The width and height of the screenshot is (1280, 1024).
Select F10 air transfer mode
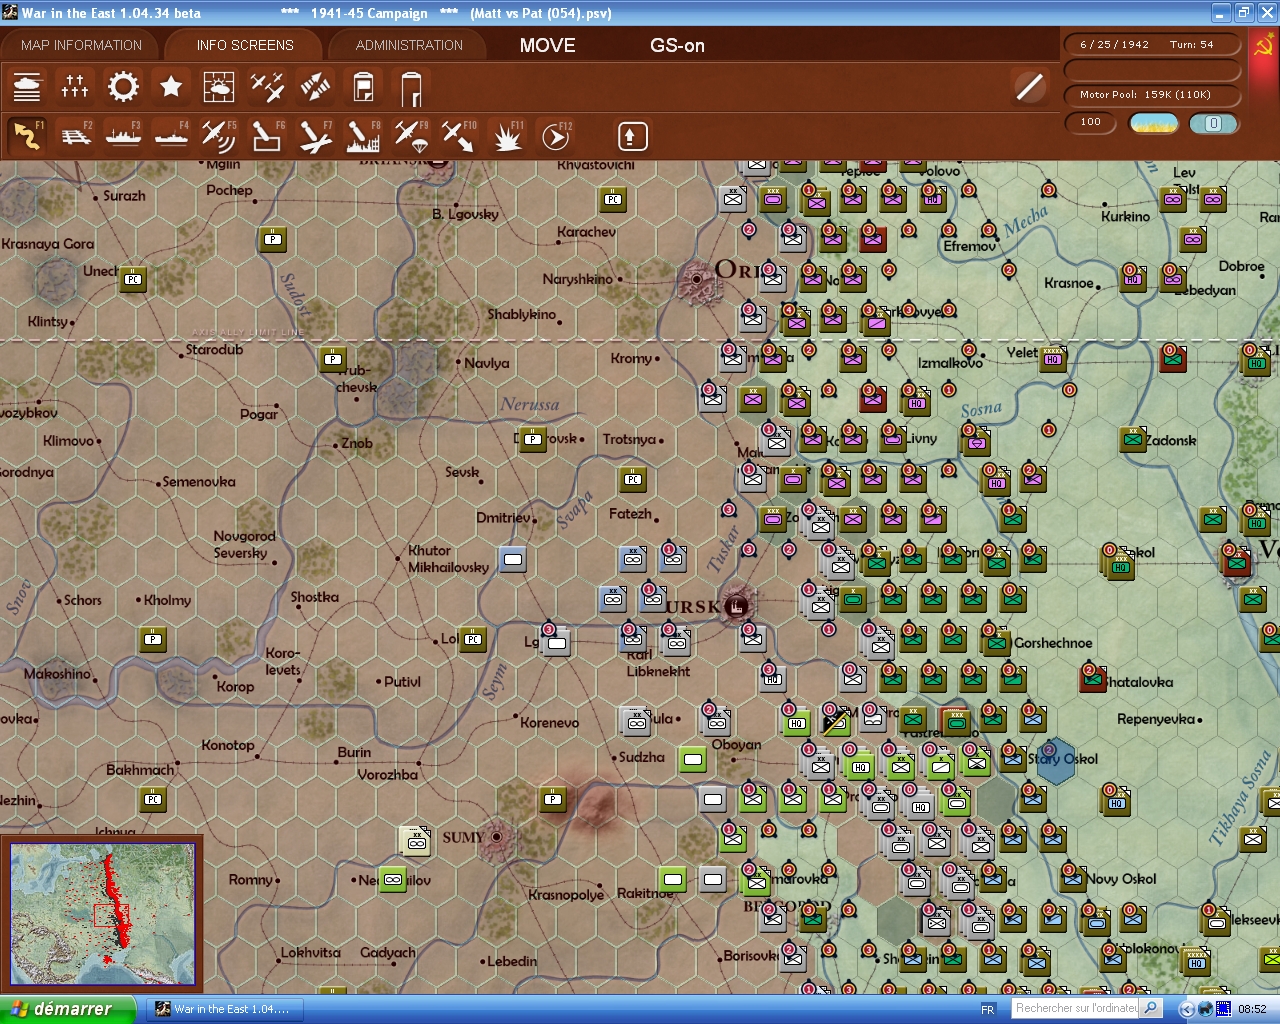(x=459, y=136)
